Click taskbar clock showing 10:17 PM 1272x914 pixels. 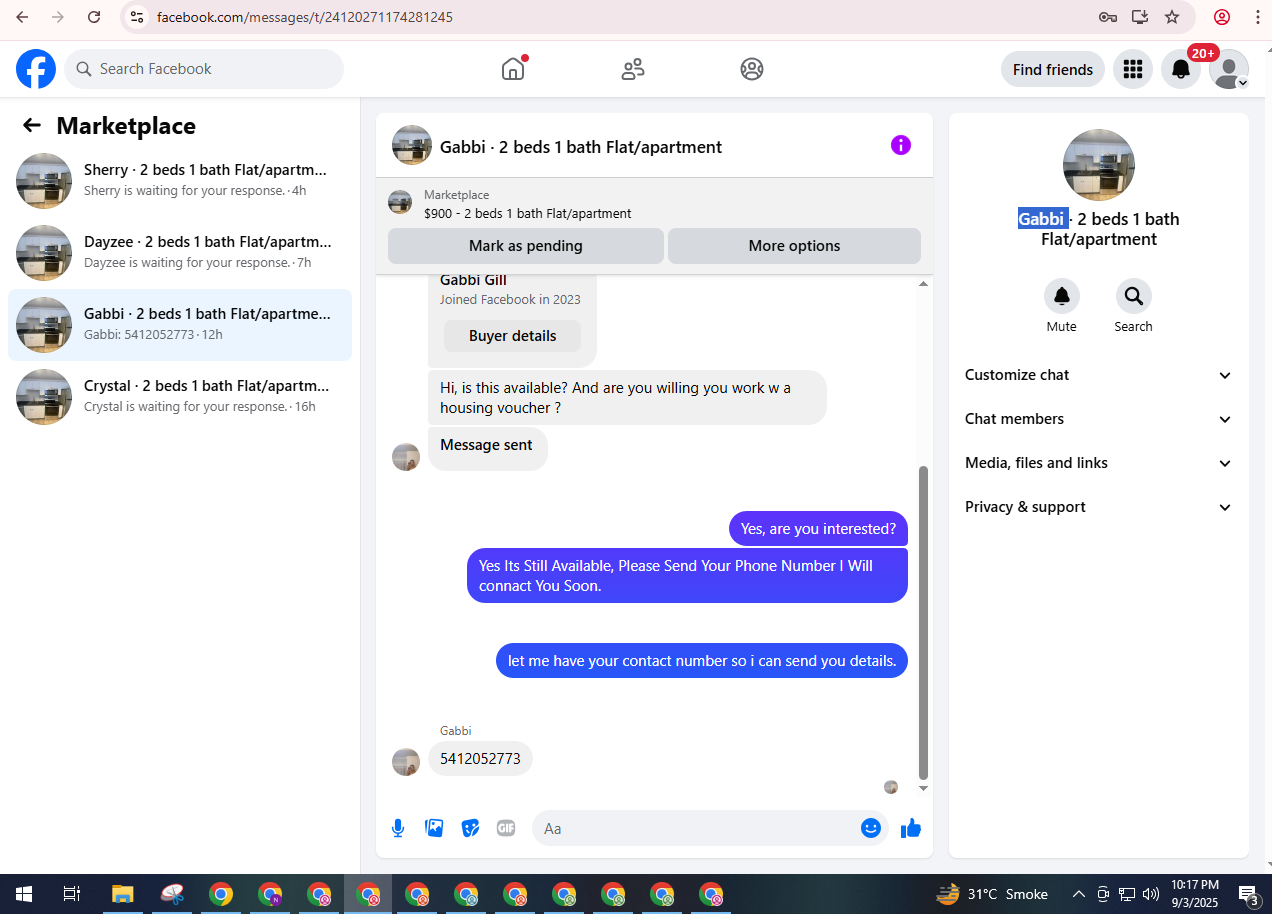[x=1195, y=894]
